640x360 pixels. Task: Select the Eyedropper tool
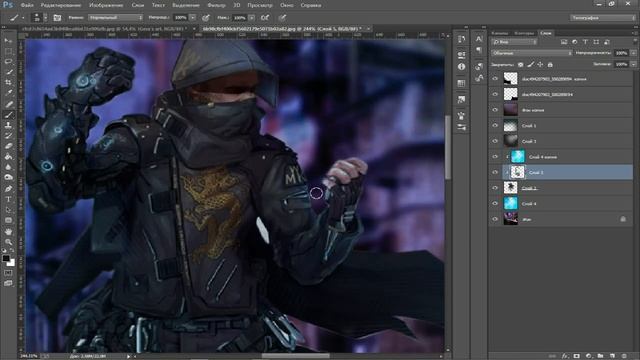[x=8, y=93]
